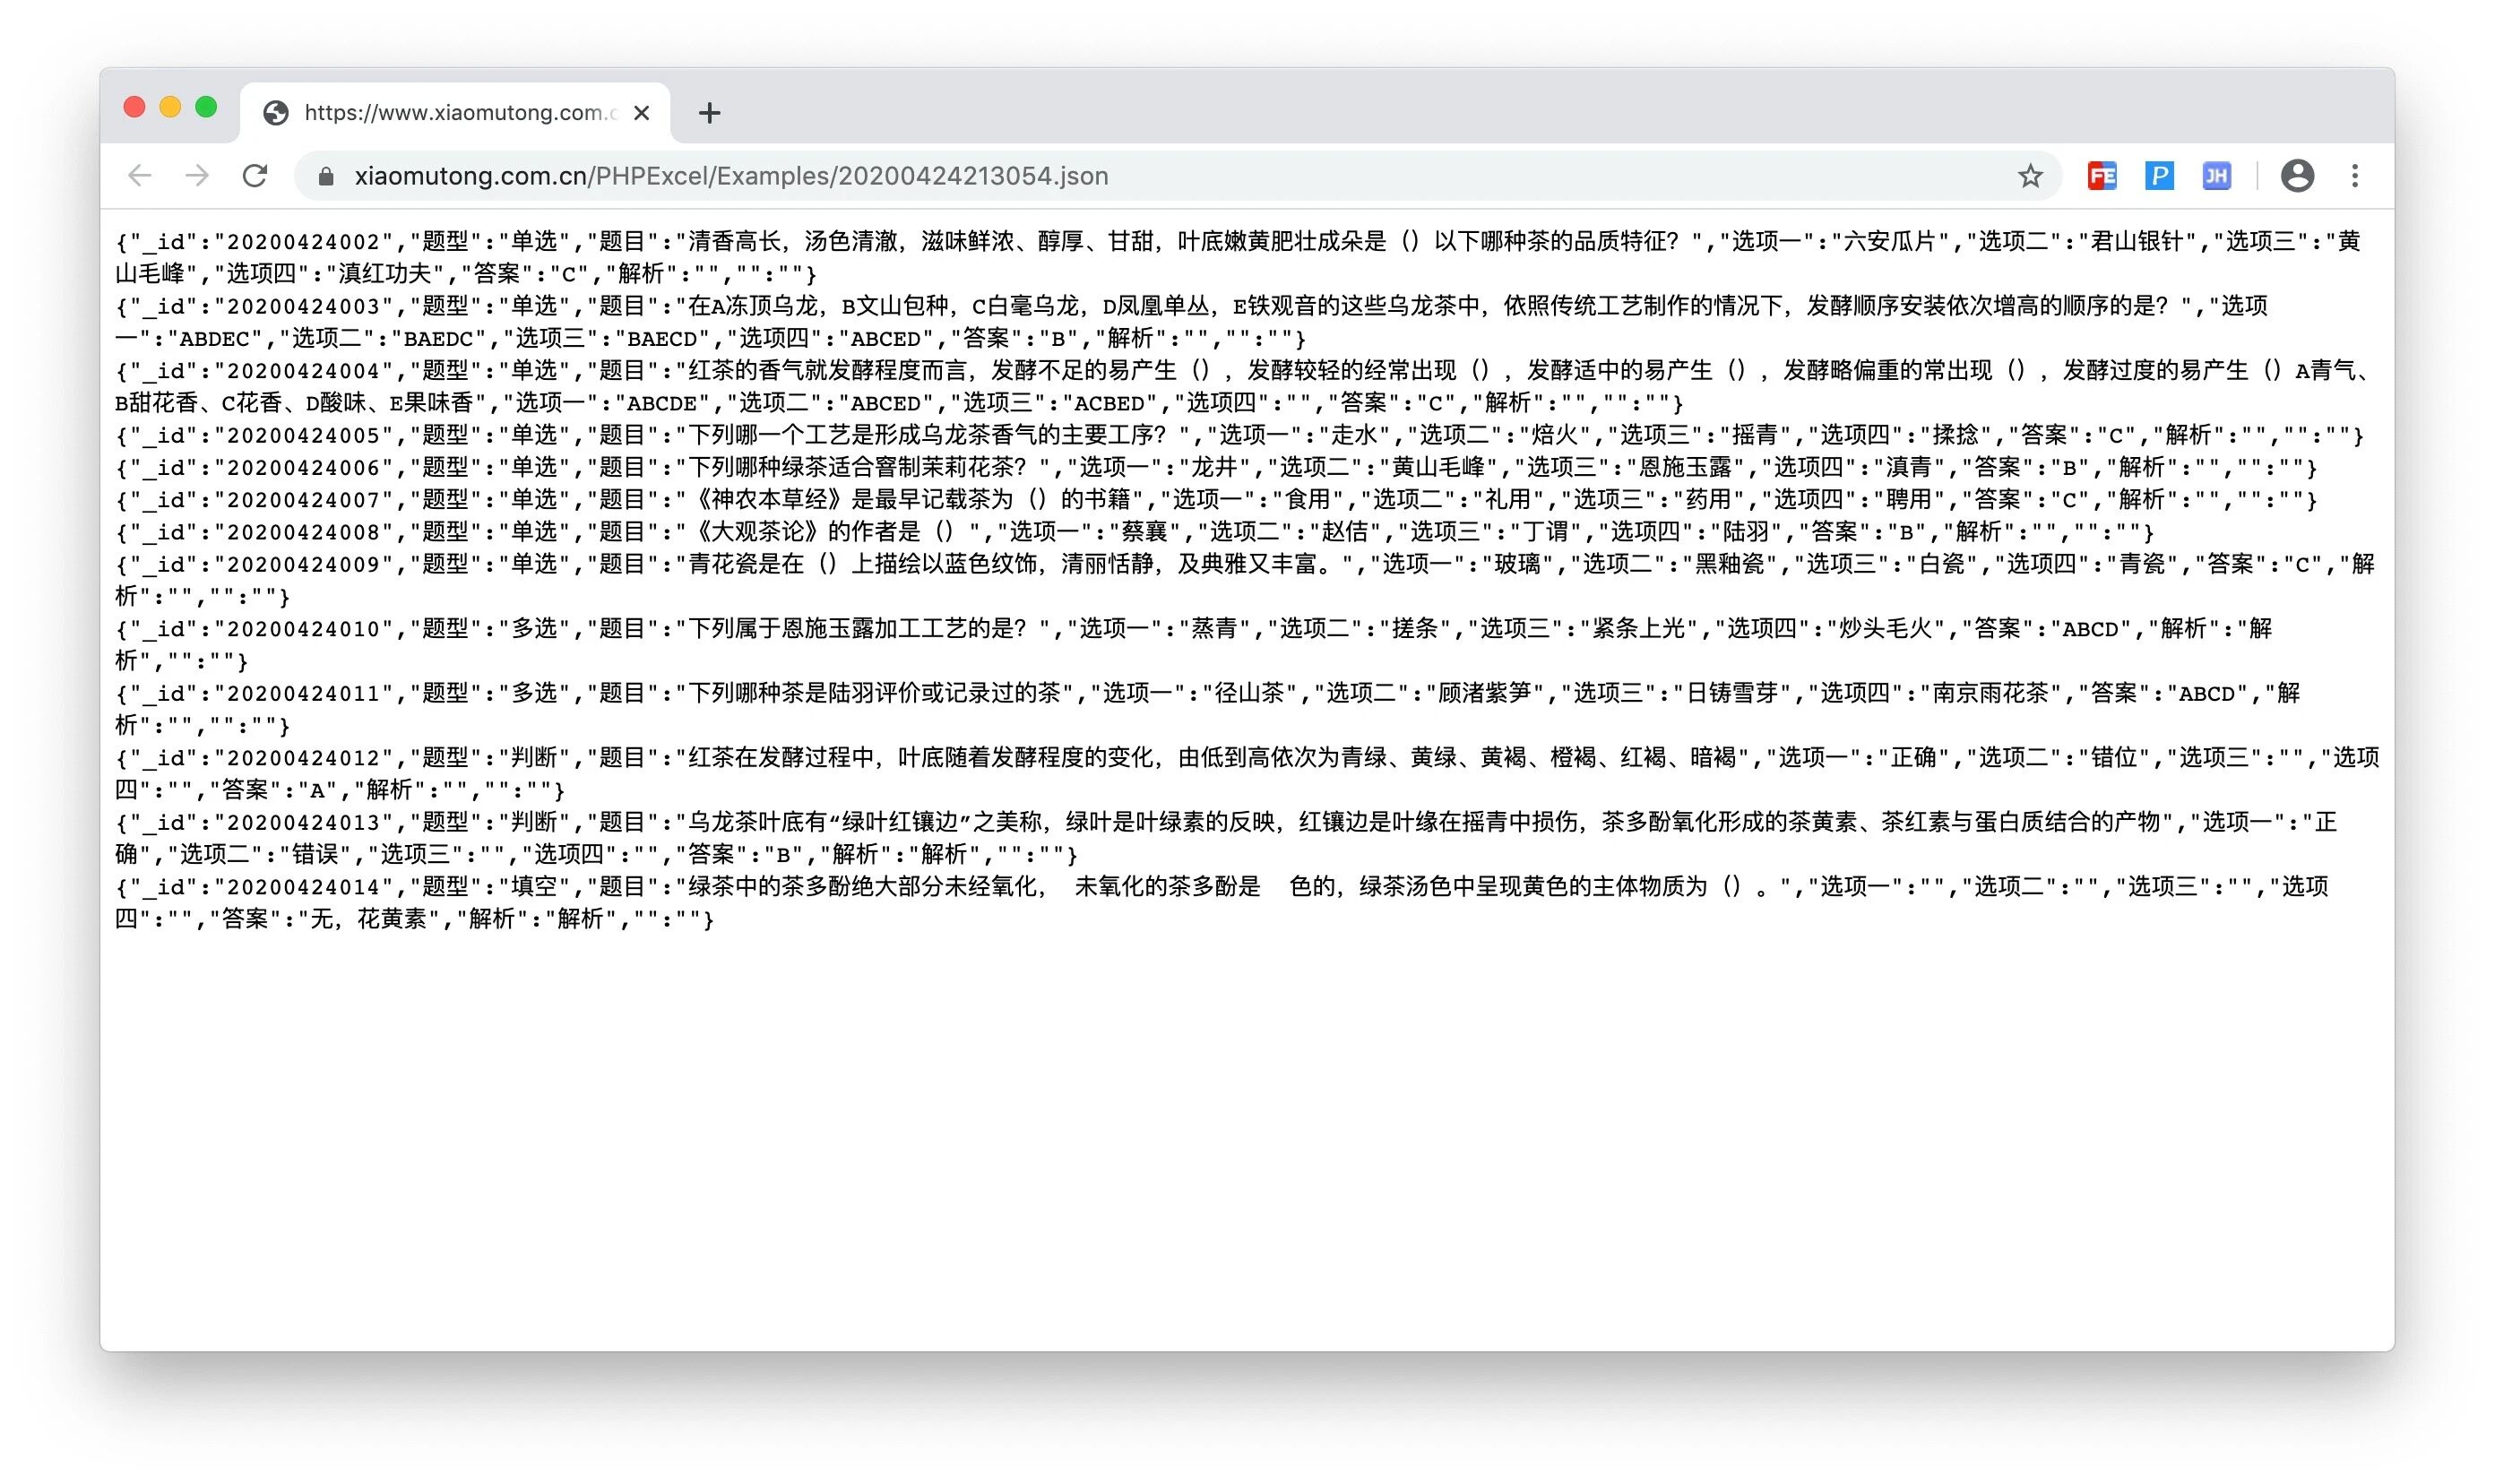
Task: Open the blue P extension icon
Action: (x=2159, y=176)
